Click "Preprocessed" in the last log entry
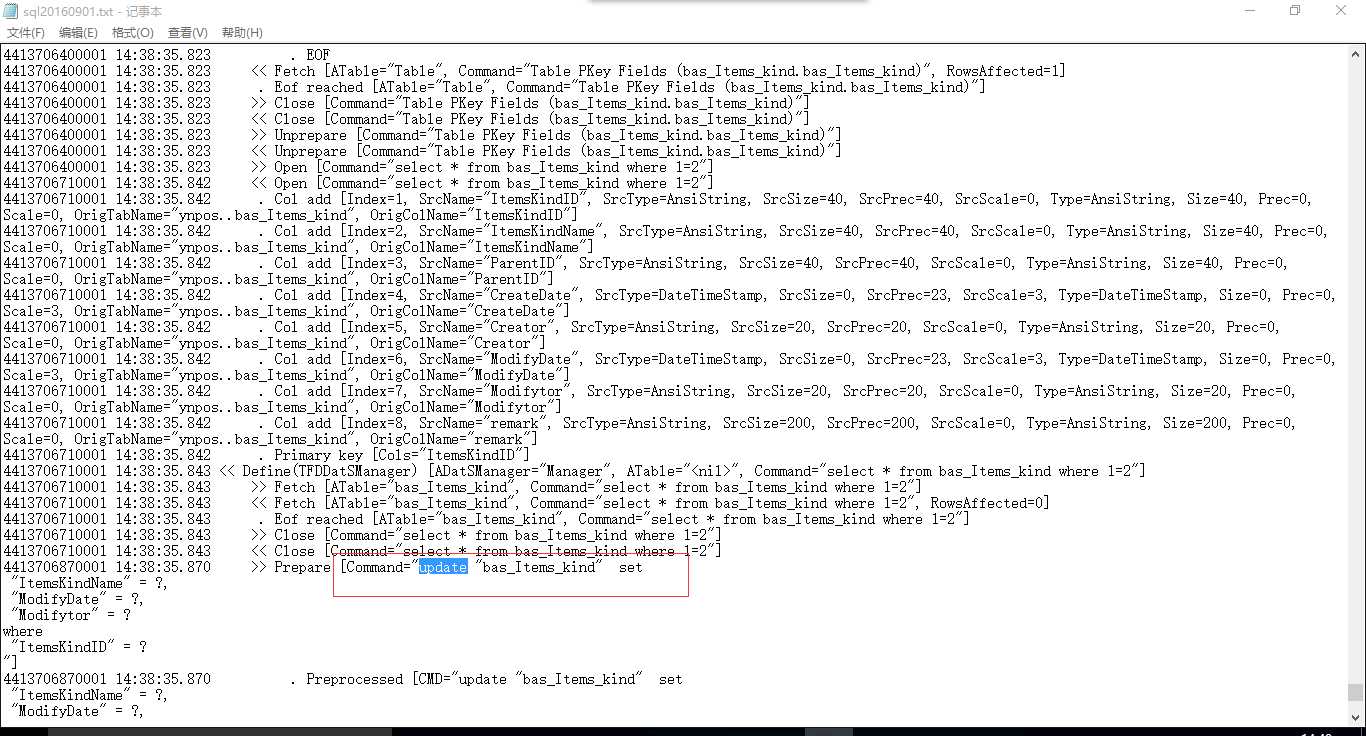 [x=354, y=679]
